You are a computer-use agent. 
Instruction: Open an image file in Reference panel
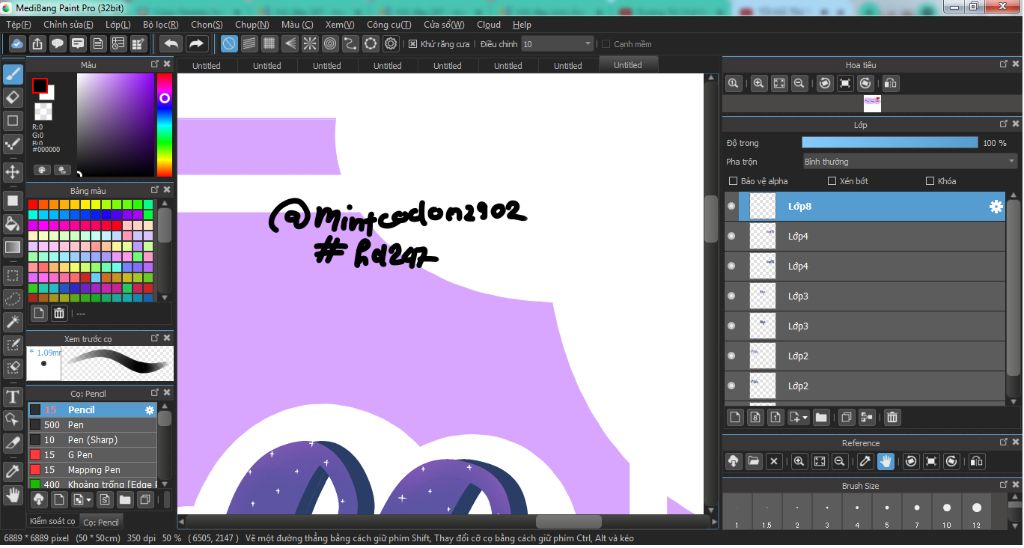[x=754, y=461]
